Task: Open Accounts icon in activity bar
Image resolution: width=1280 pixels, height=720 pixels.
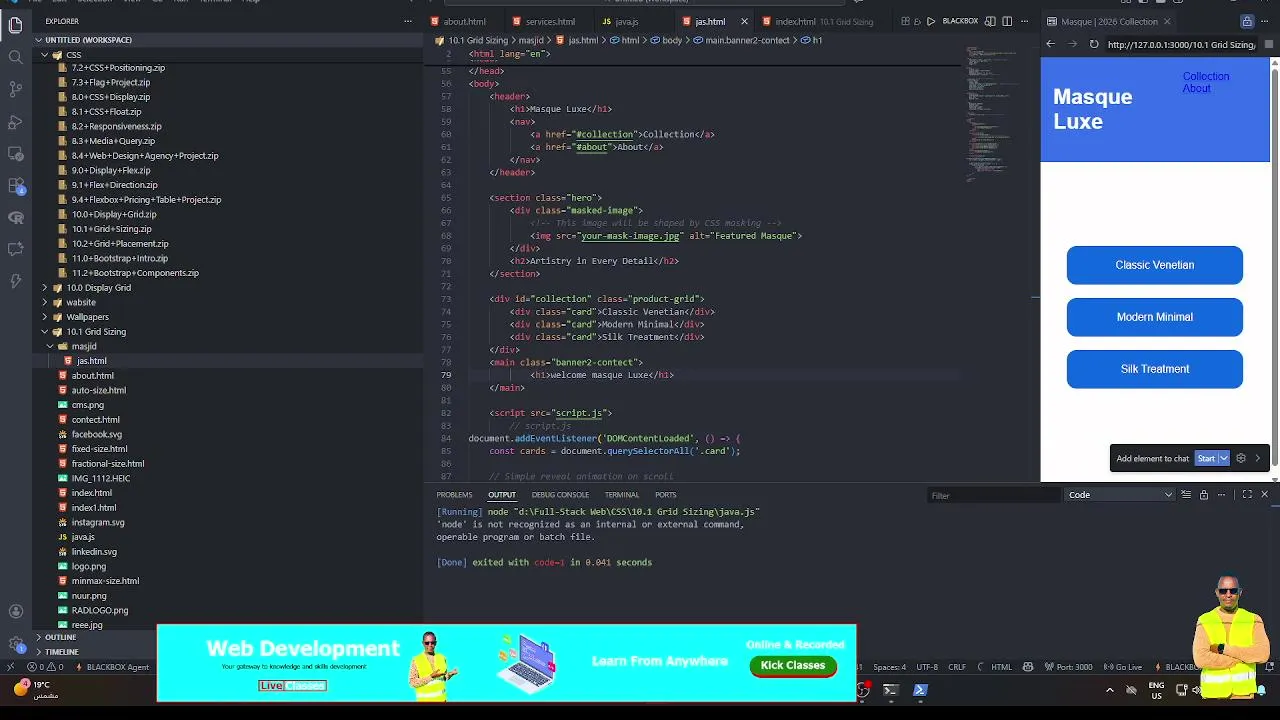Action: tap(15, 611)
